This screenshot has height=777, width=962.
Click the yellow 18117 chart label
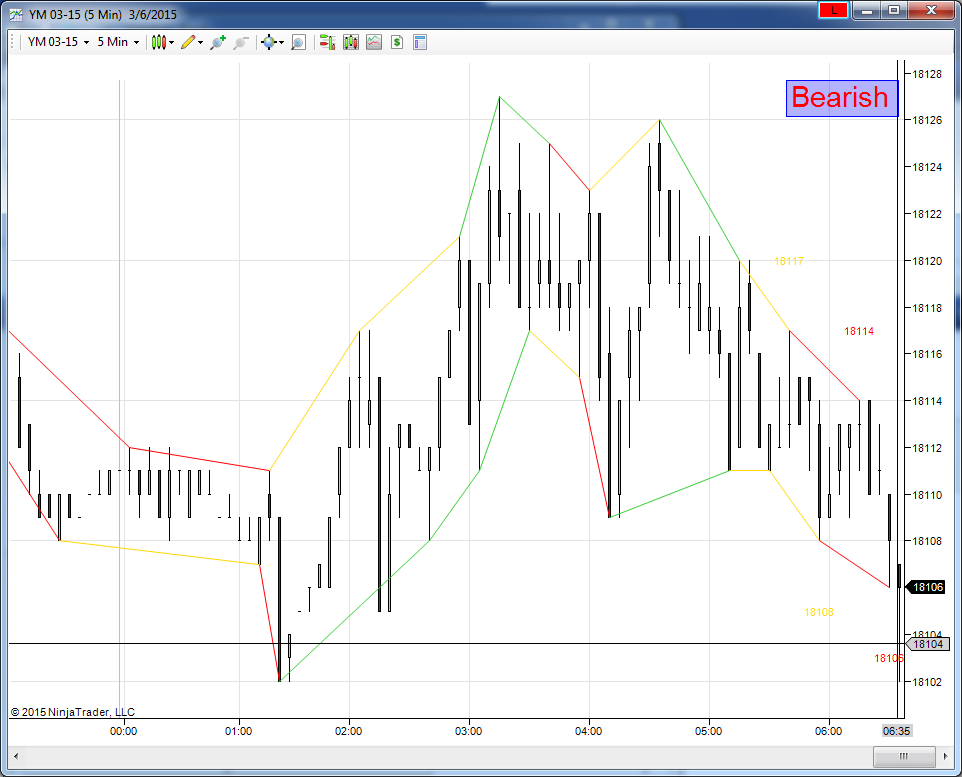pyautogui.click(x=788, y=261)
